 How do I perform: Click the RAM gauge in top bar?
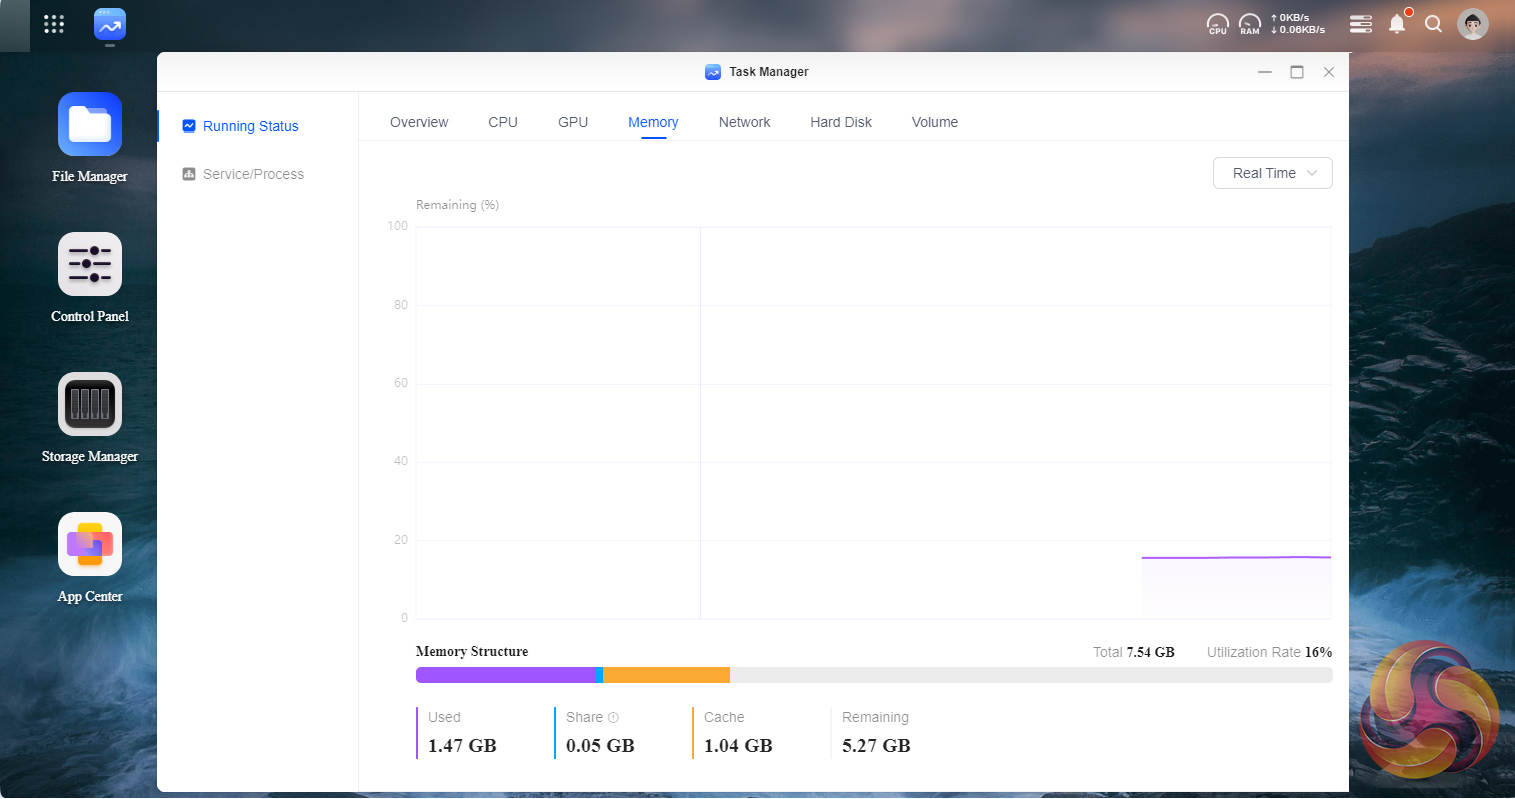click(1249, 24)
